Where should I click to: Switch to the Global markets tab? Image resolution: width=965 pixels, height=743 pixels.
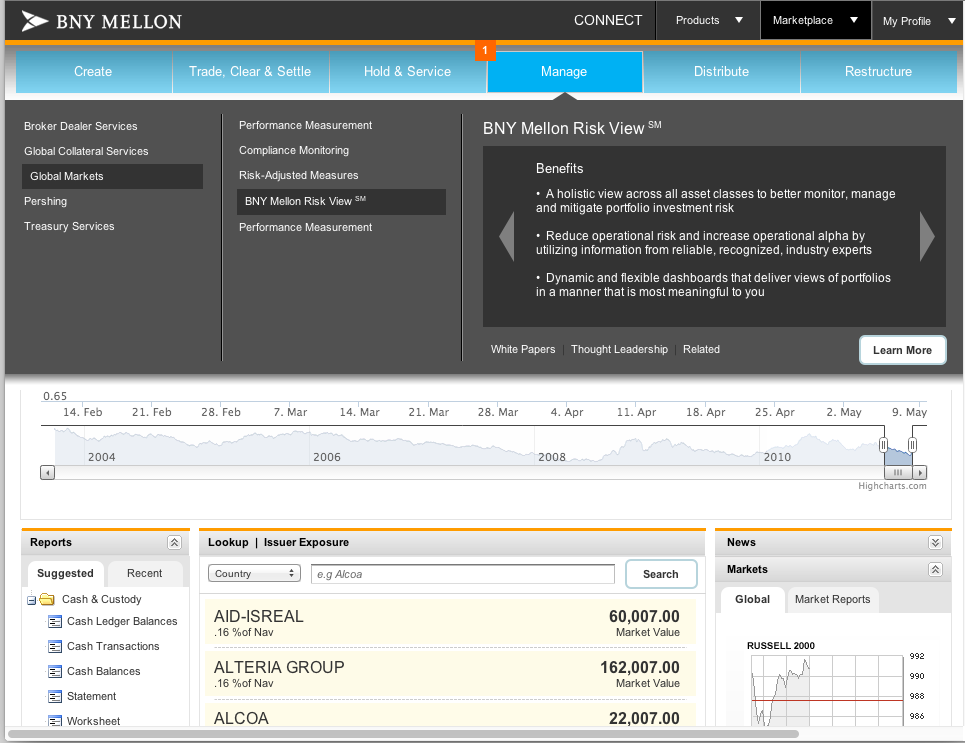753,599
